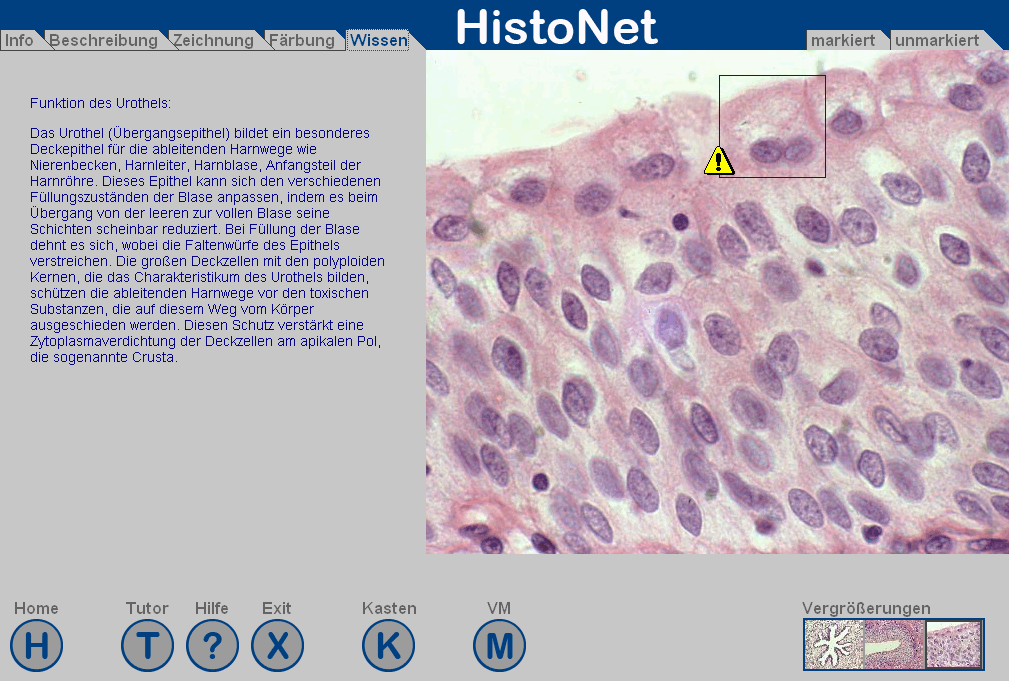Click the HistoNet title logo
The image size is (1009, 681).
(x=557, y=26)
